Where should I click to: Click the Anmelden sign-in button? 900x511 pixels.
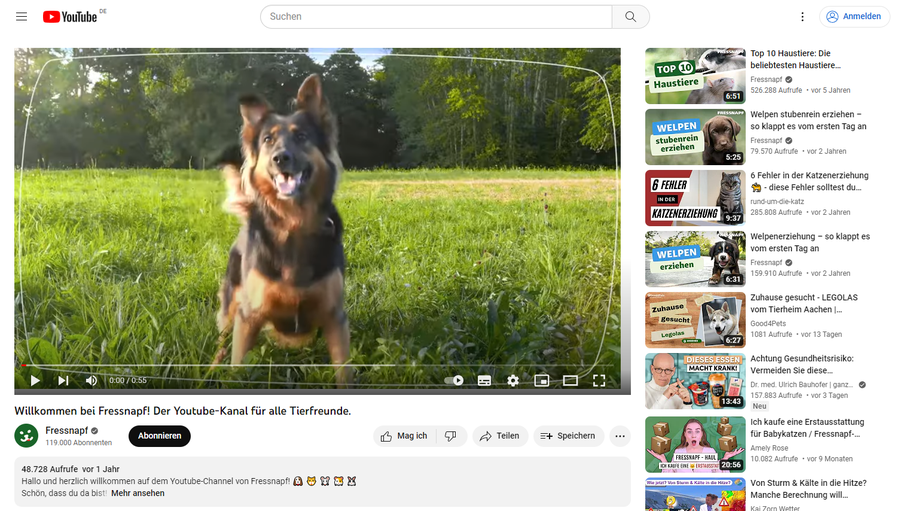click(854, 17)
